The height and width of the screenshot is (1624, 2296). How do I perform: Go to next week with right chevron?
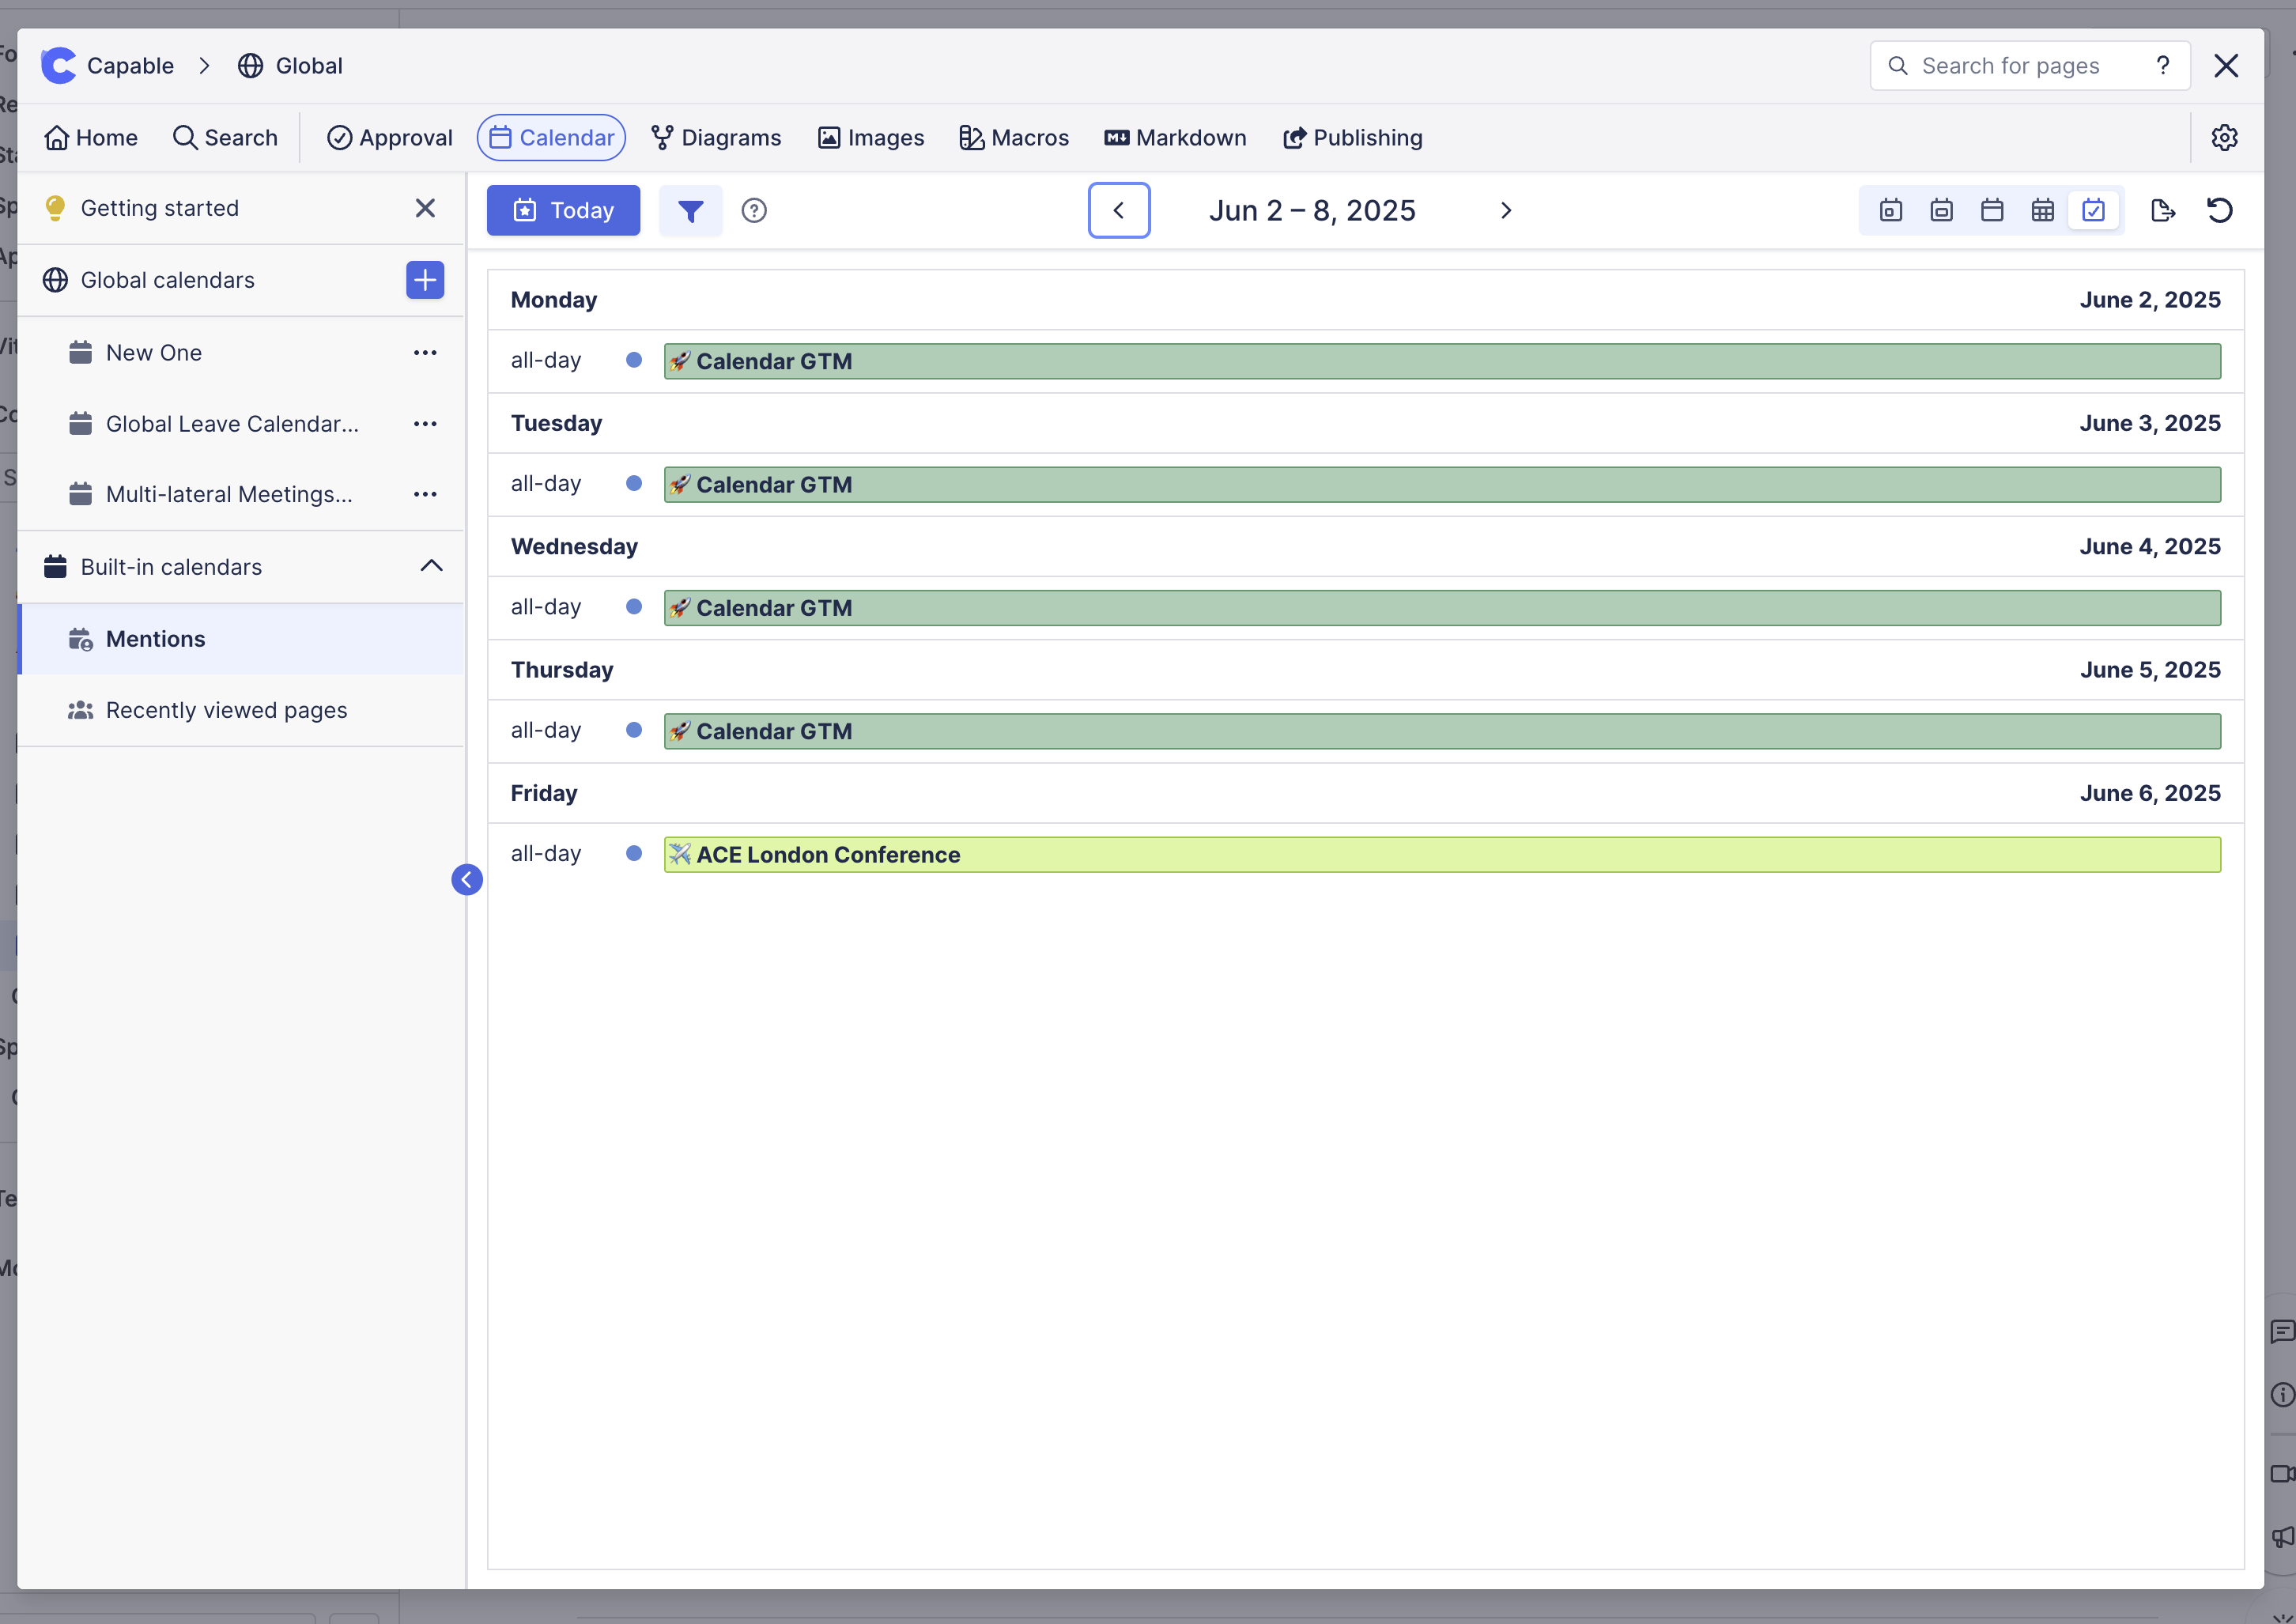(x=1505, y=210)
